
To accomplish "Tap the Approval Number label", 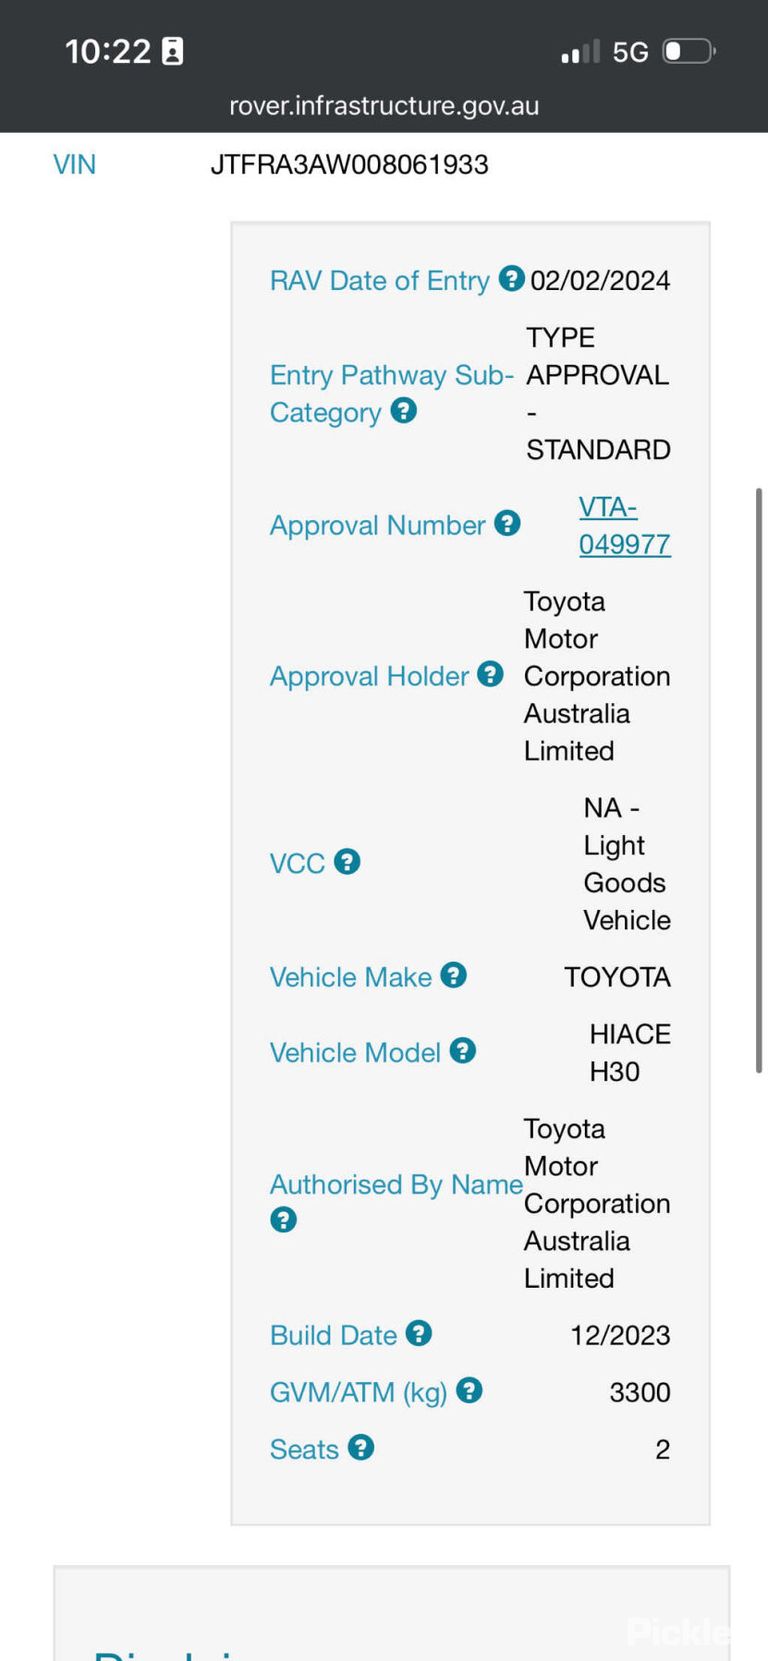I will tap(377, 525).
